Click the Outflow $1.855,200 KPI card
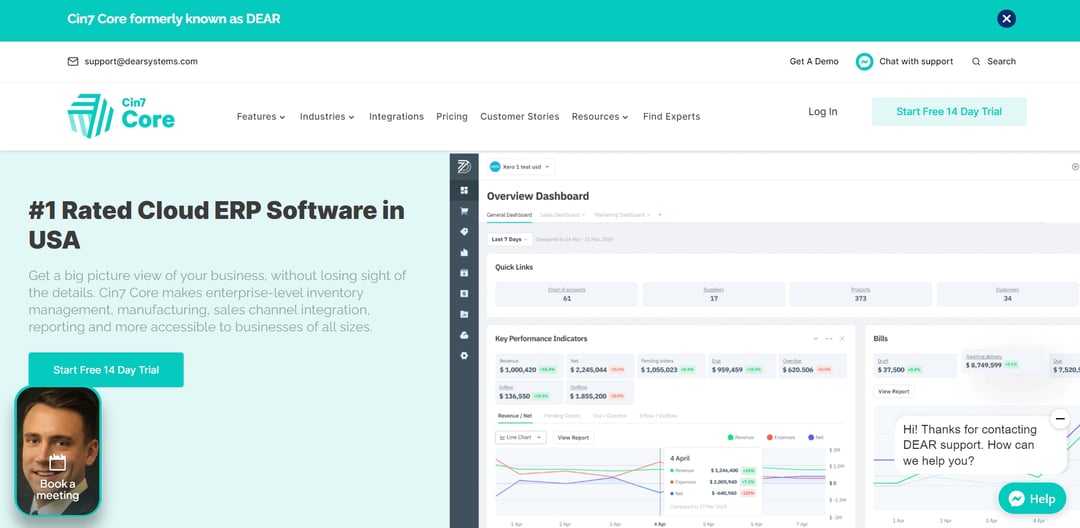 click(x=600, y=392)
